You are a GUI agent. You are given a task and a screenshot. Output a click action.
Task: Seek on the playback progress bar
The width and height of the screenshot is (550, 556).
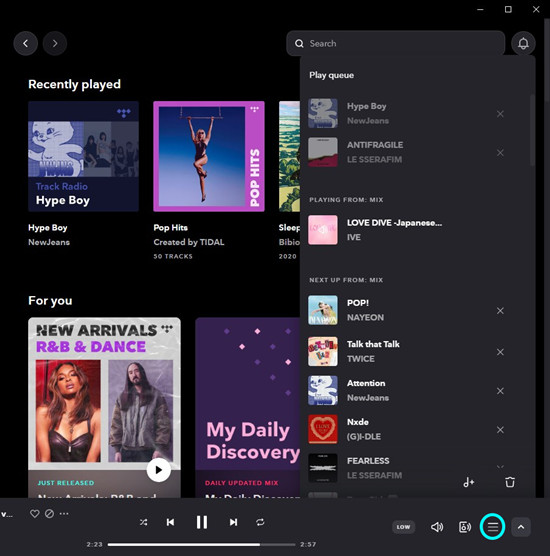click(201, 544)
